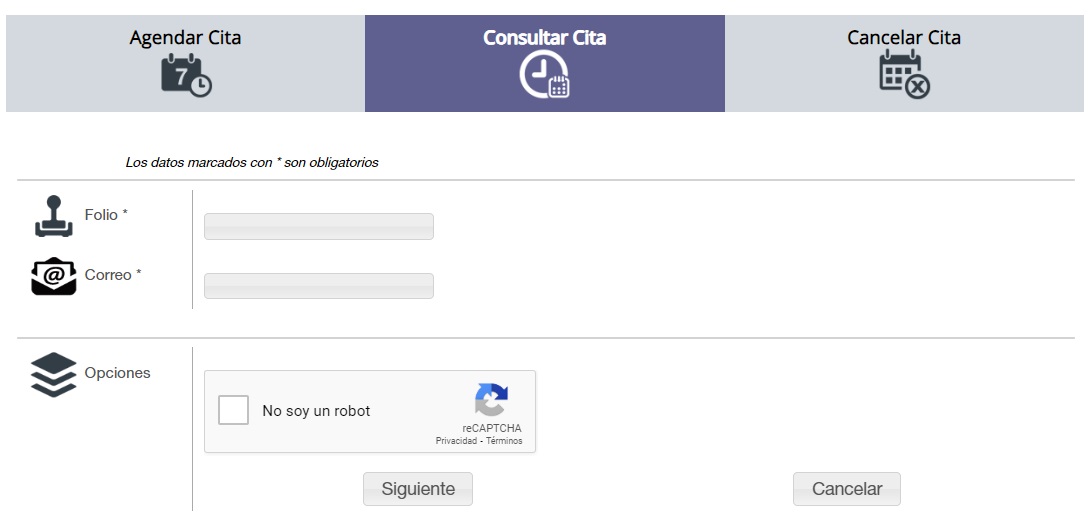The width and height of the screenshot is (1089, 521).
Task: Click the envelope icon beside Correo
Action: pyautogui.click(x=54, y=276)
